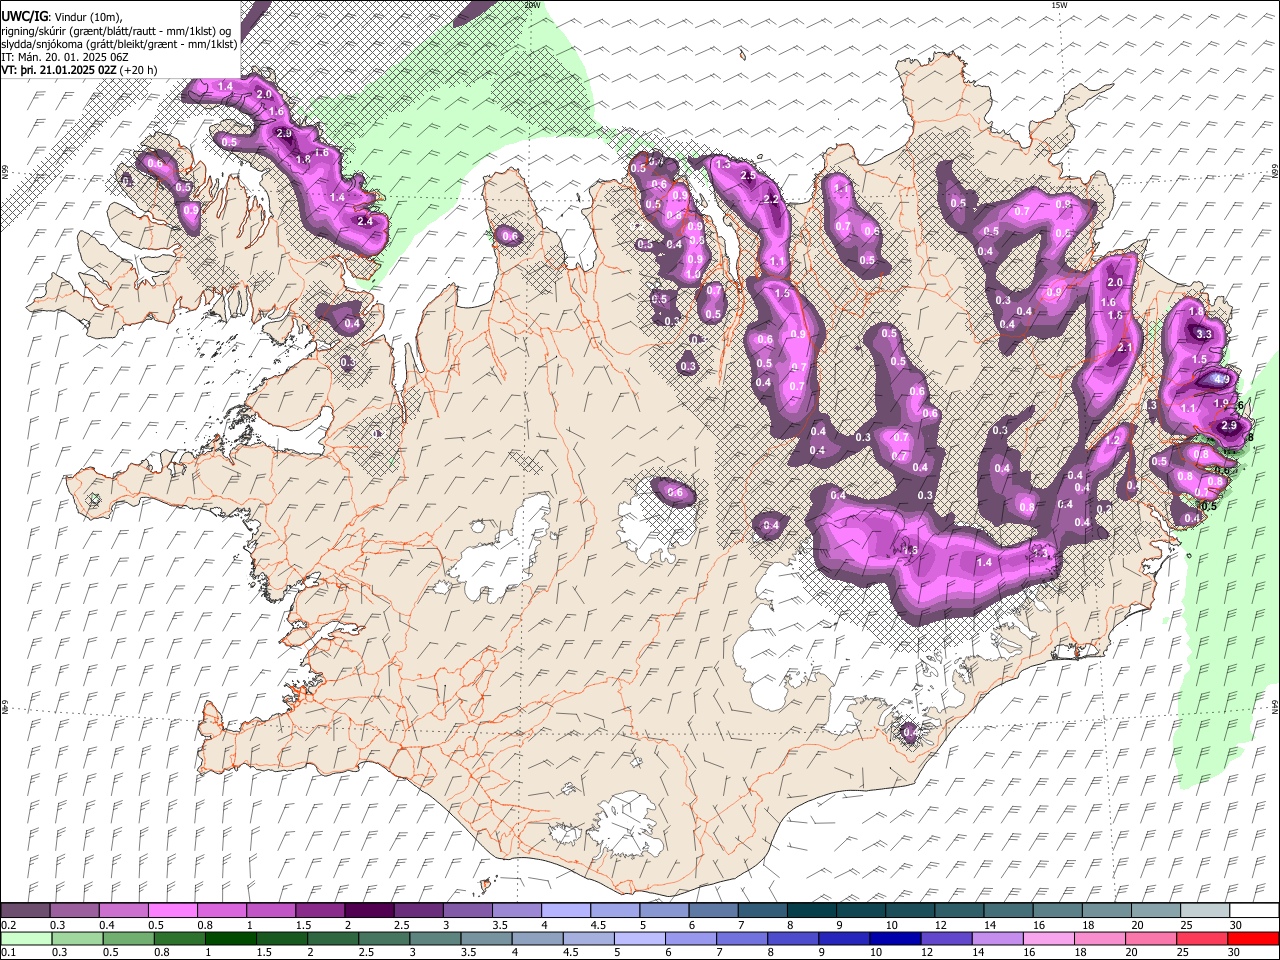The width and height of the screenshot is (1280, 960).
Task: Click the '15W' longitude label
Action: click(1058, 5)
